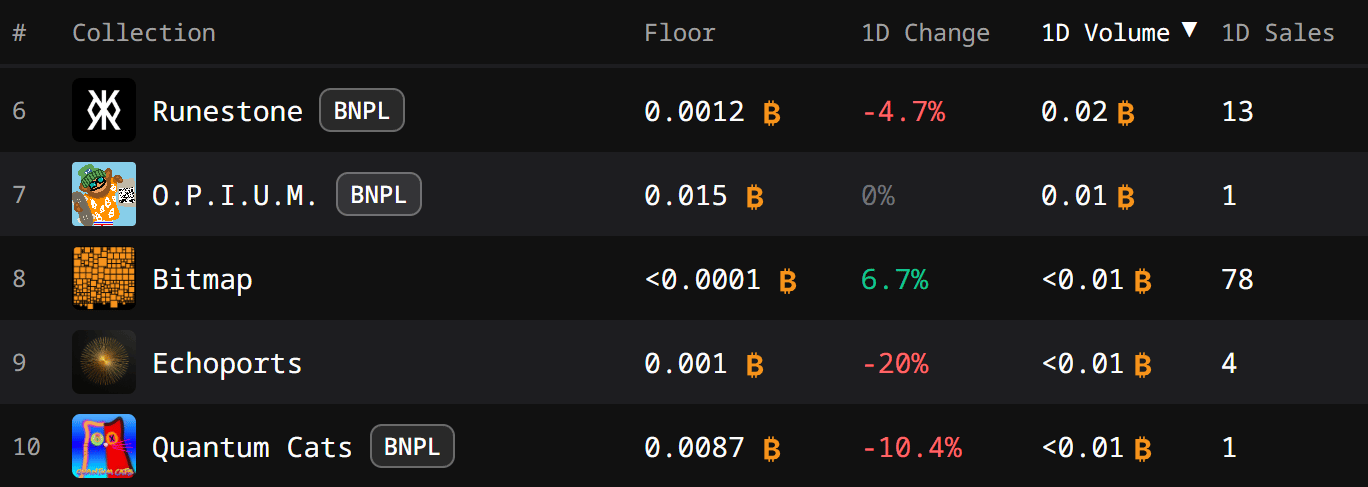Open the Runestone collection logo

click(104, 110)
